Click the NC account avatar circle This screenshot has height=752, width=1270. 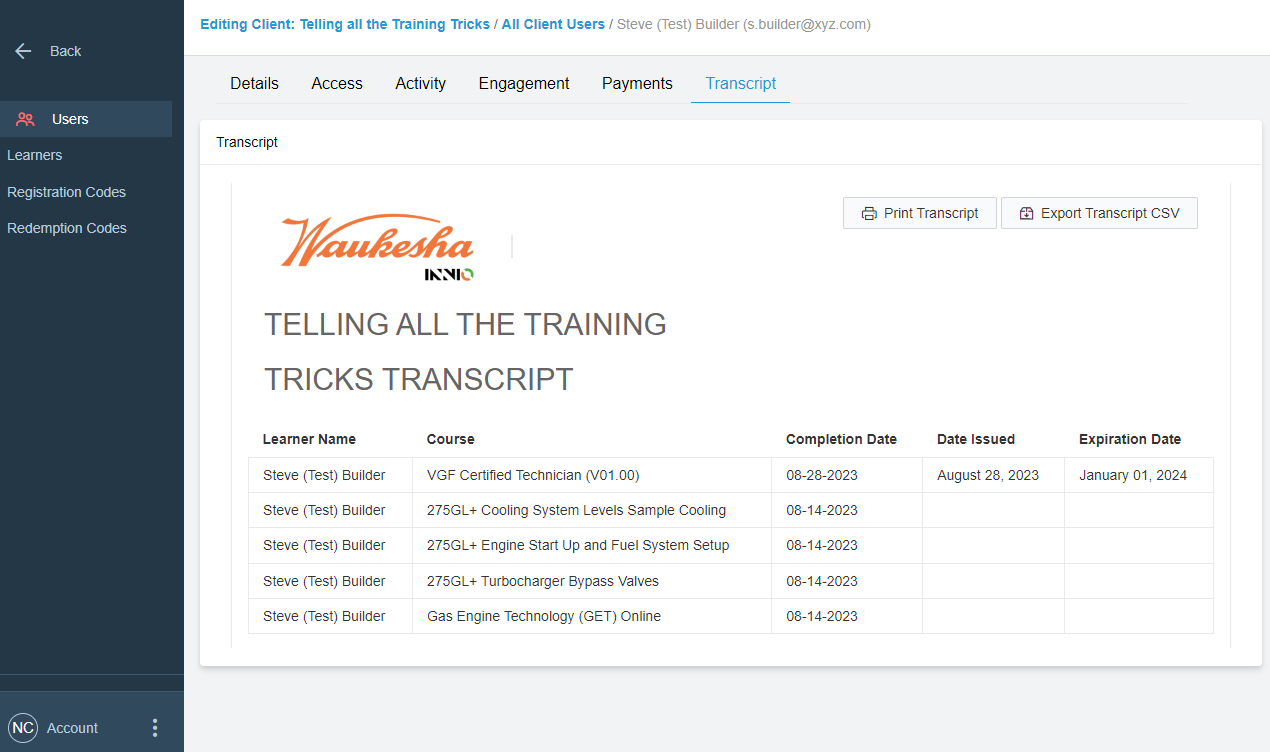pos(23,728)
